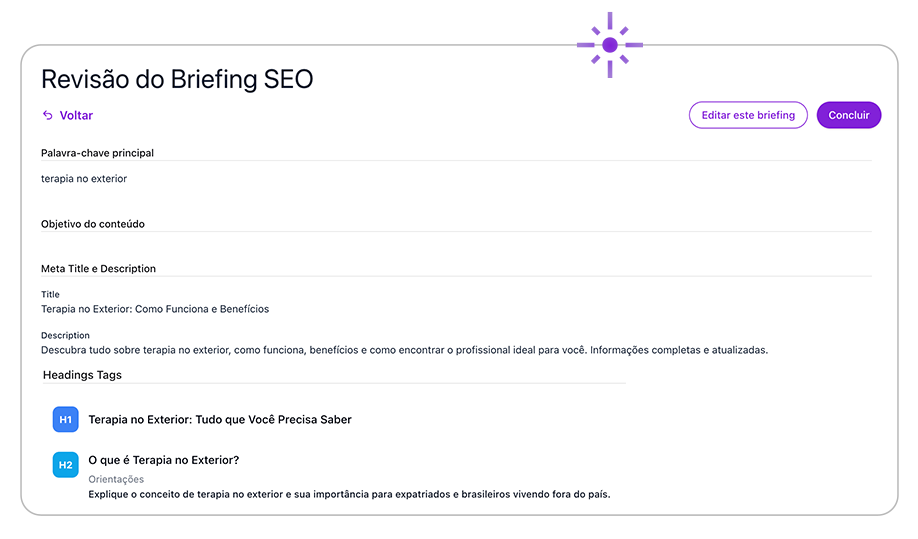
Task: Finish review with the Concluir button
Action: click(x=848, y=115)
